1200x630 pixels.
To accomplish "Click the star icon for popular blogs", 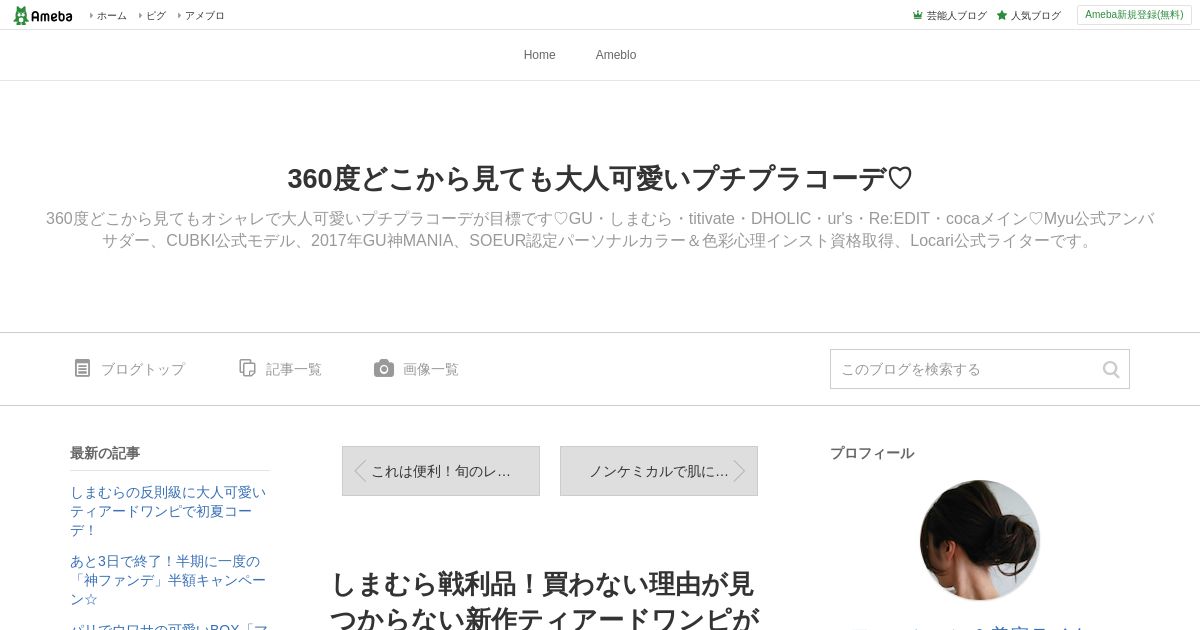I will point(1001,16).
